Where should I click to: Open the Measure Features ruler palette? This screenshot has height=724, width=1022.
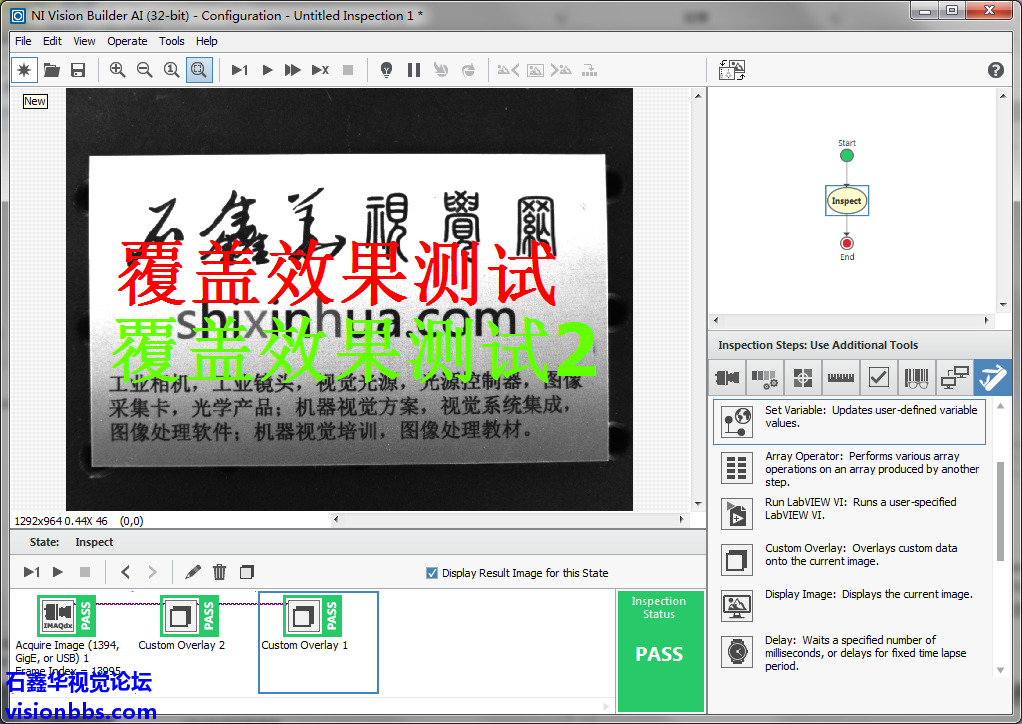(841, 377)
